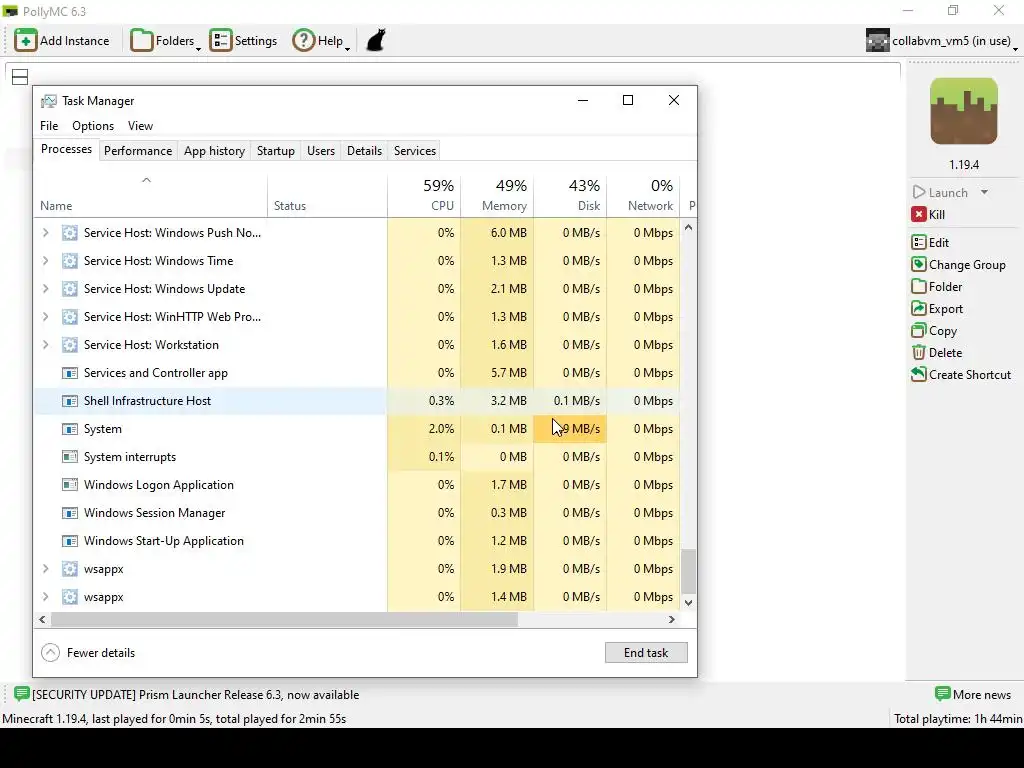
Task: Click the Create Shortcut icon
Action: coord(919,374)
